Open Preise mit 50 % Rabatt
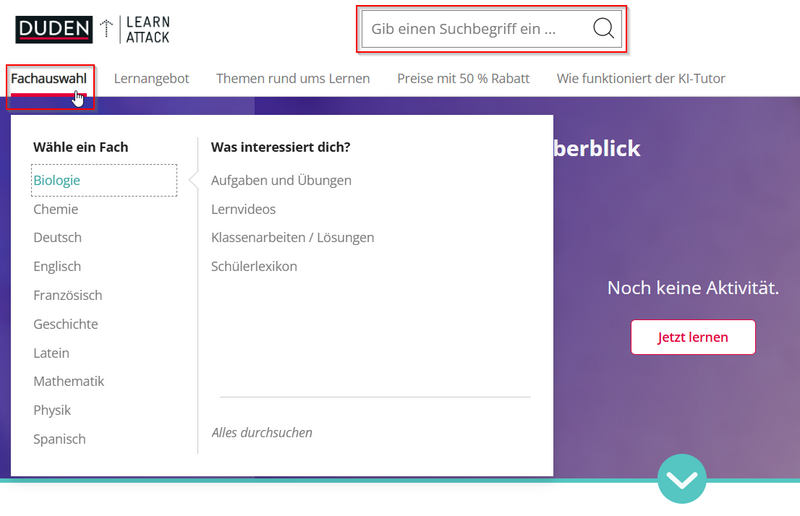Viewport: 800px width, 516px height. click(463, 79)
